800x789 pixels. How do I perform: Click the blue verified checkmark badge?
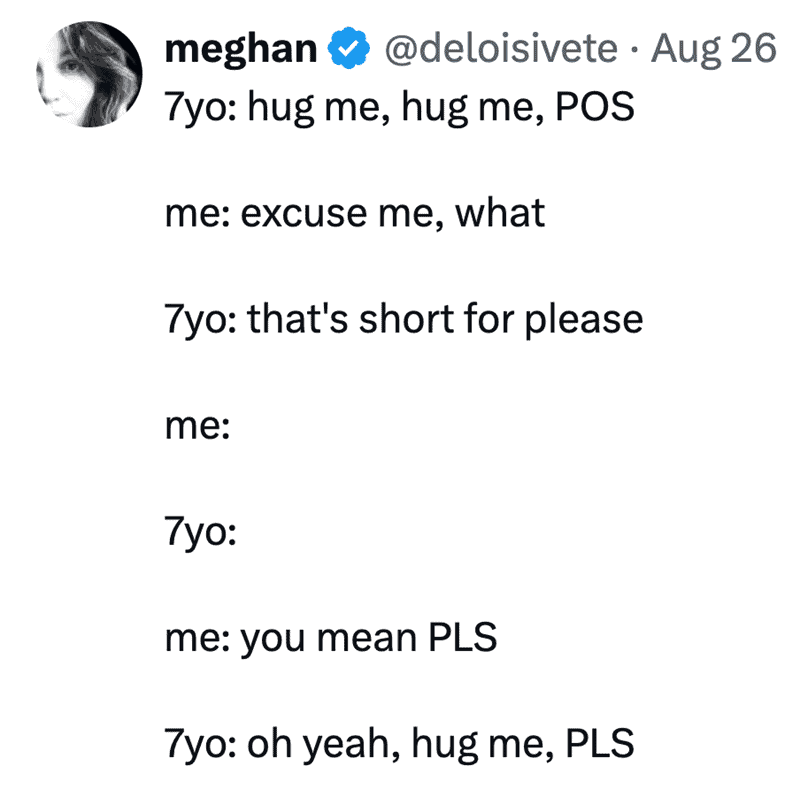coord(348,48)
